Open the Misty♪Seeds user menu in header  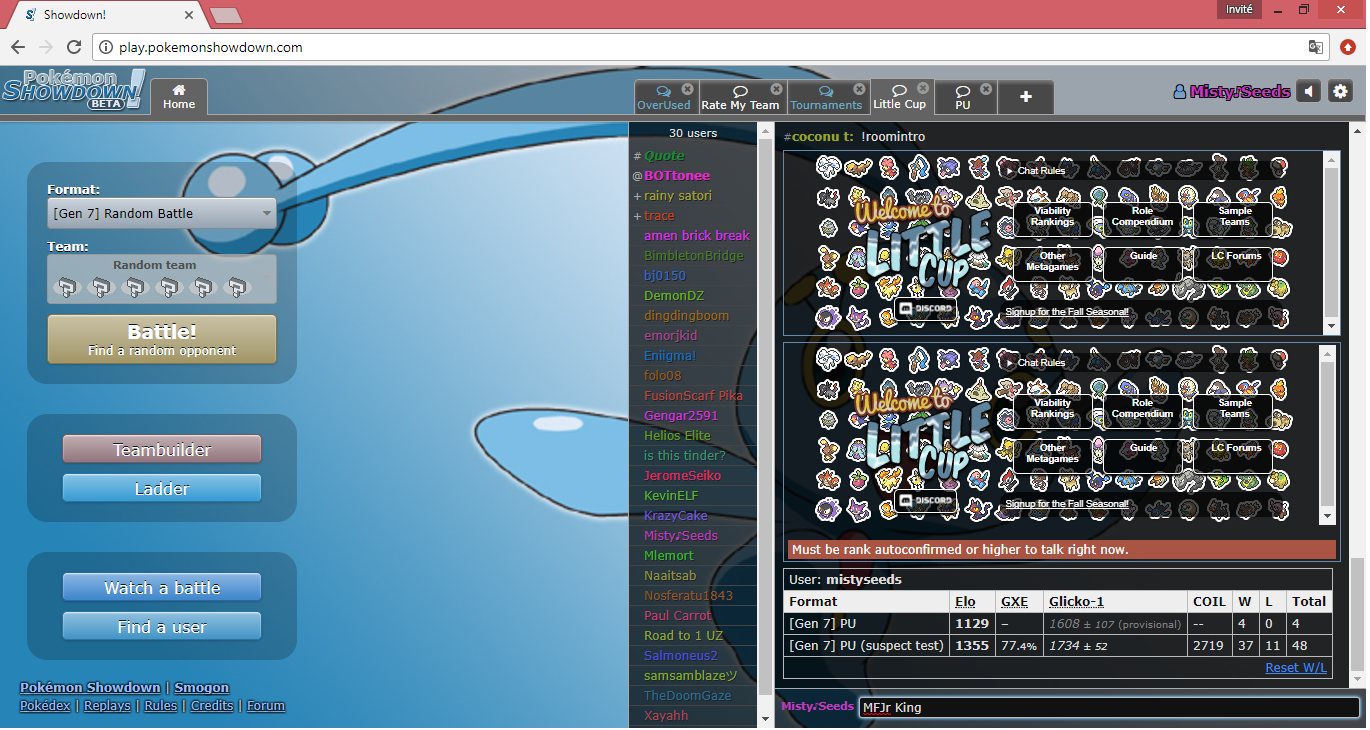point(1232,92)
